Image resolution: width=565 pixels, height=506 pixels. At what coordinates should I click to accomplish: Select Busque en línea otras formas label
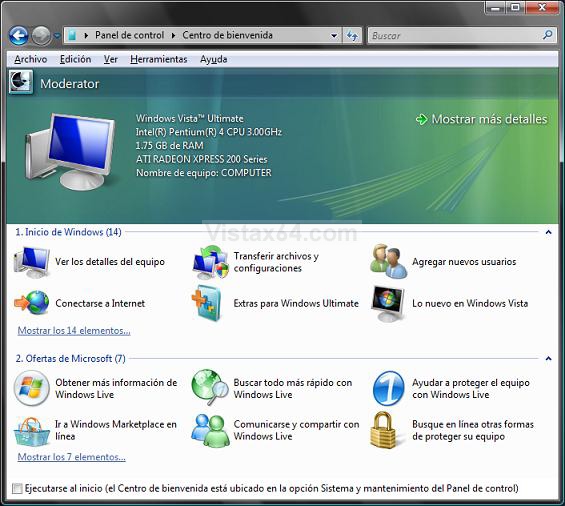pos(473,430)
